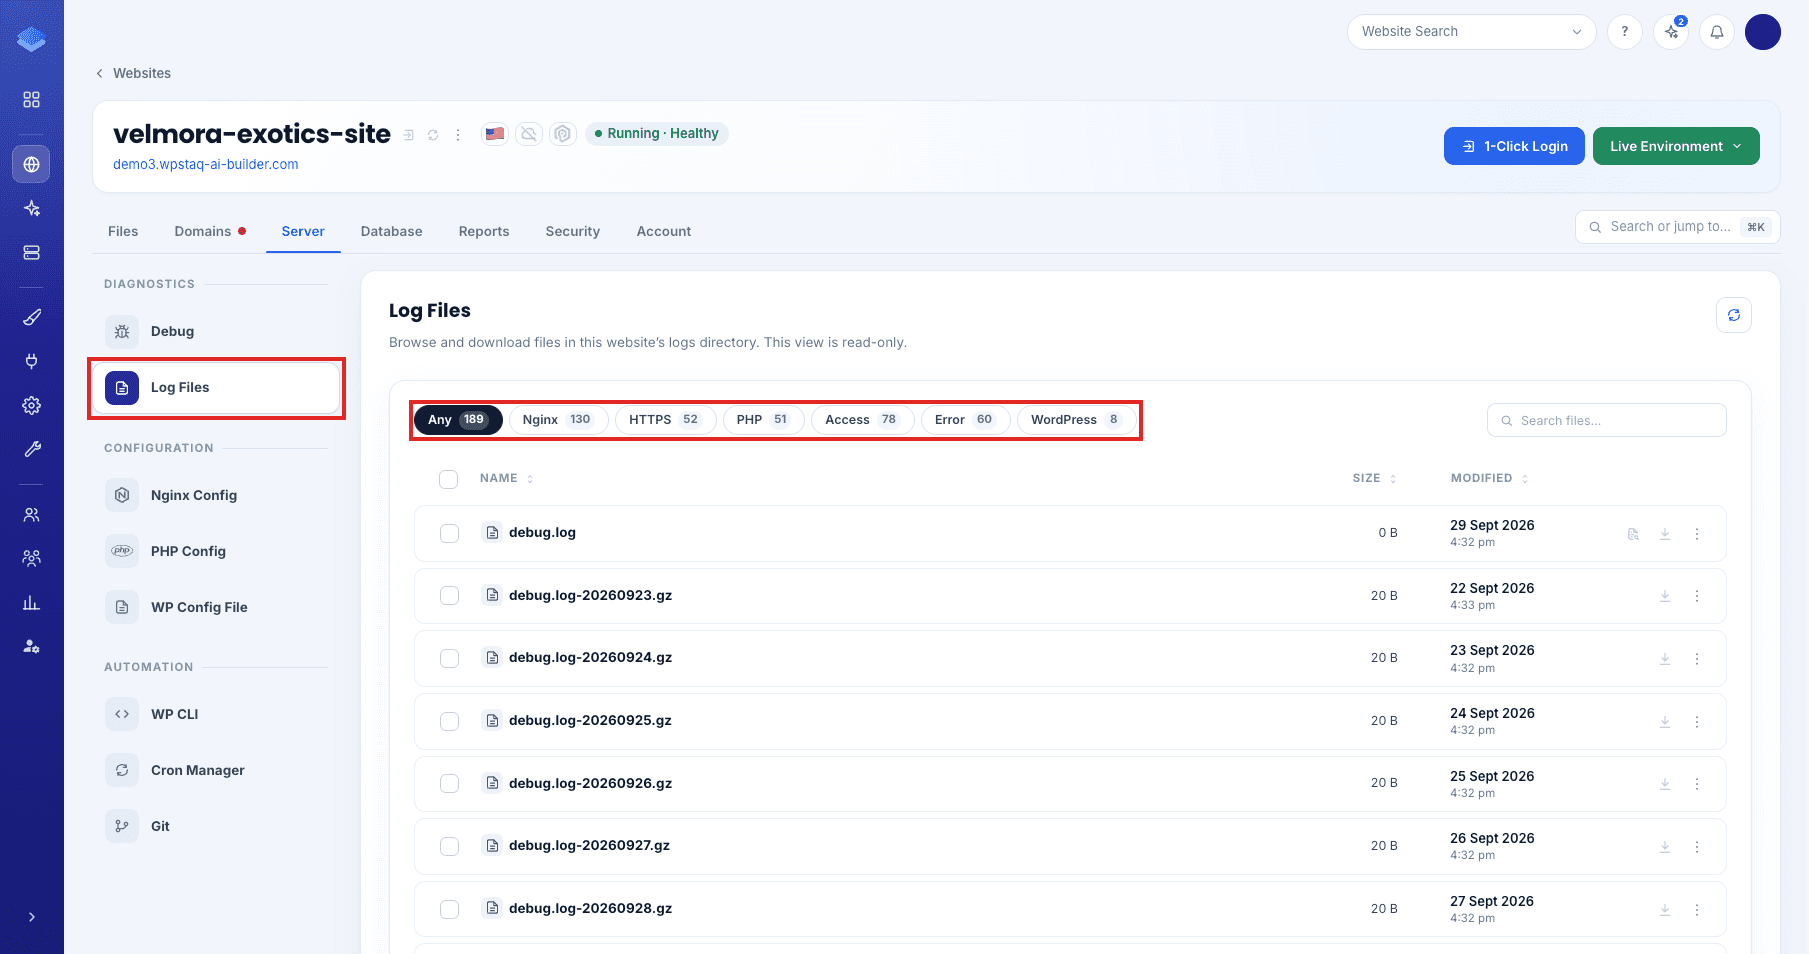Screen dimensions: 1809x954
Task: Click the 1-Click Login button
Action: pyautogui.click(x=1514, y=146)
